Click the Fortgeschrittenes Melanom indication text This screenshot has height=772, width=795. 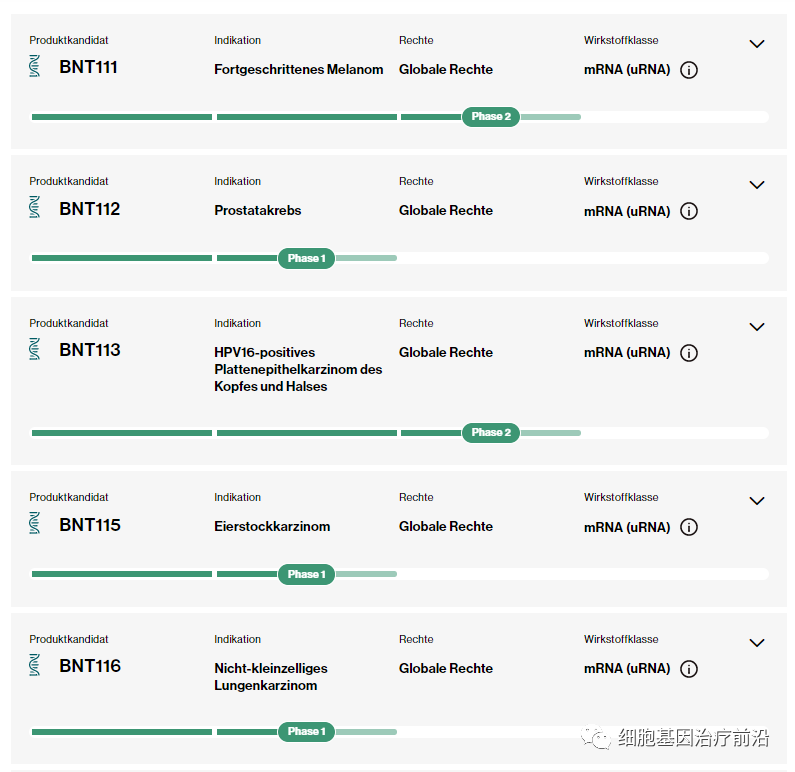[x=298, y=70]
